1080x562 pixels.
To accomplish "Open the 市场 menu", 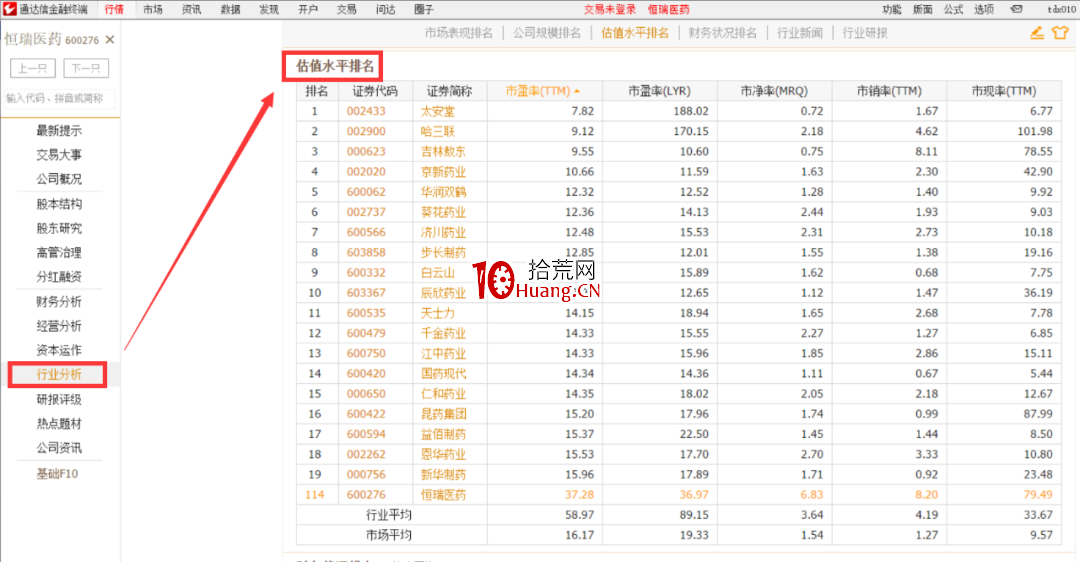I will [x=153, y=9].
